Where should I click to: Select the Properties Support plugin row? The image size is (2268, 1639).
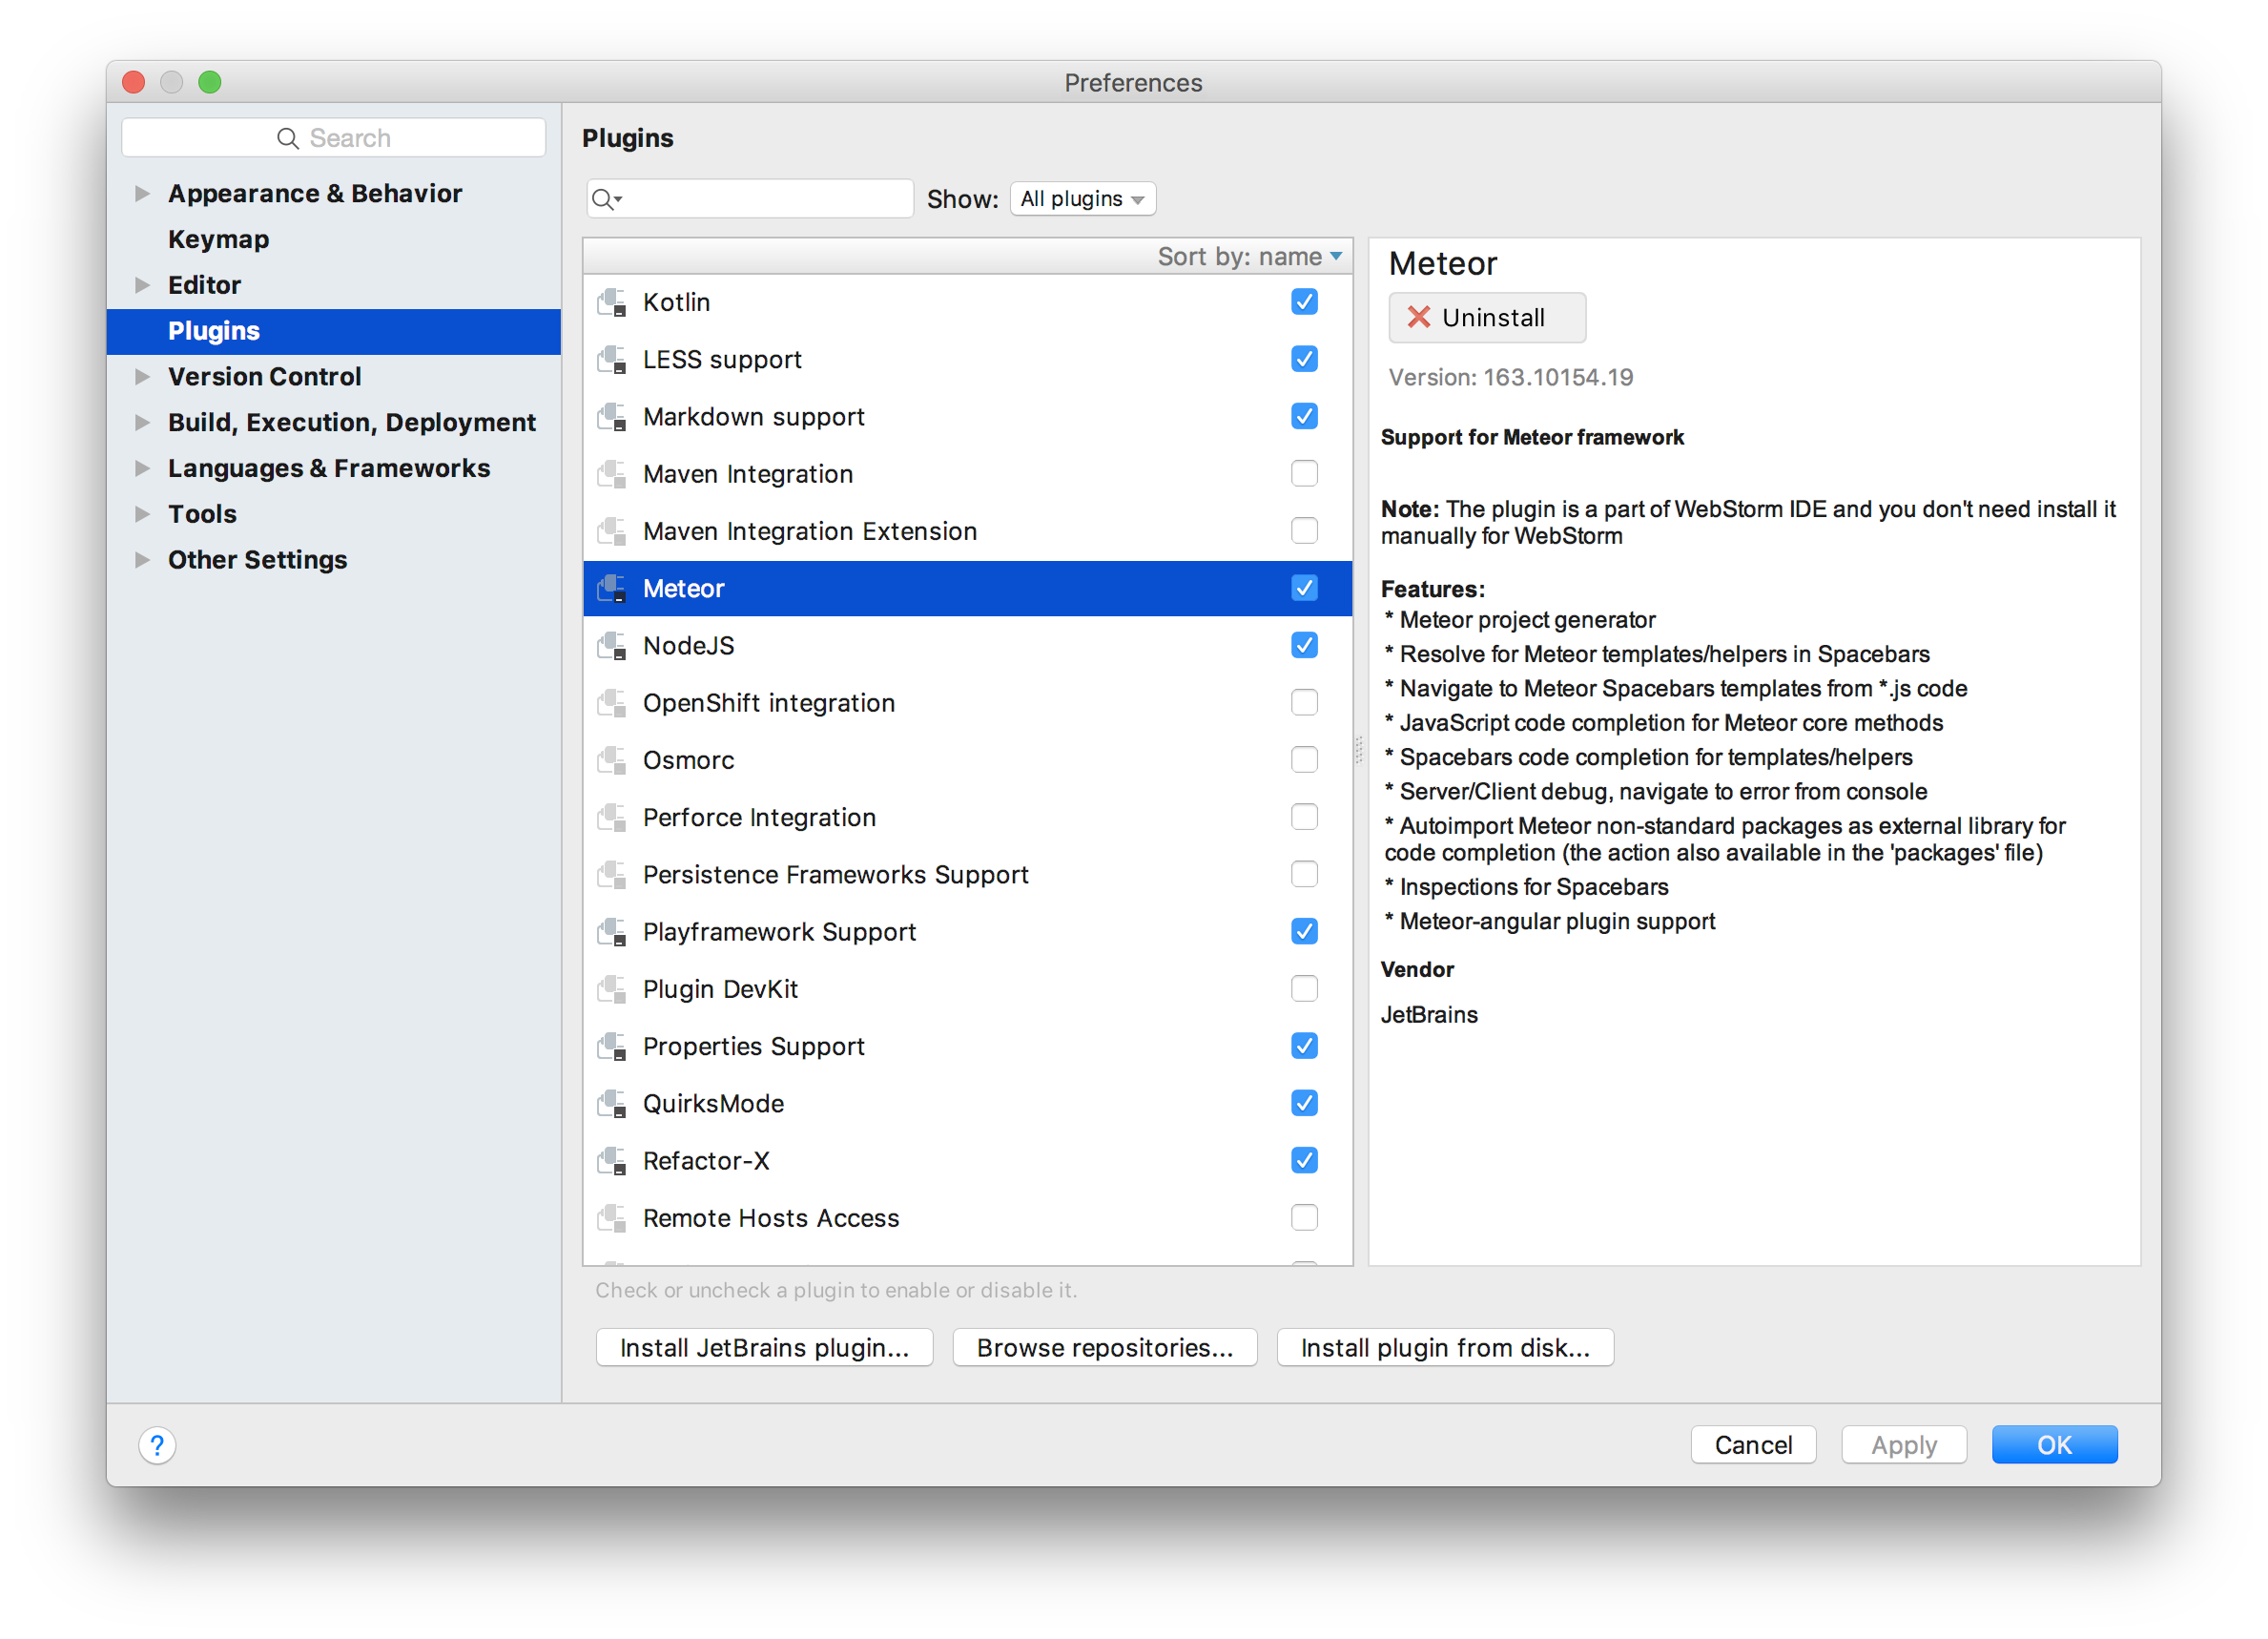[753, 1046]
